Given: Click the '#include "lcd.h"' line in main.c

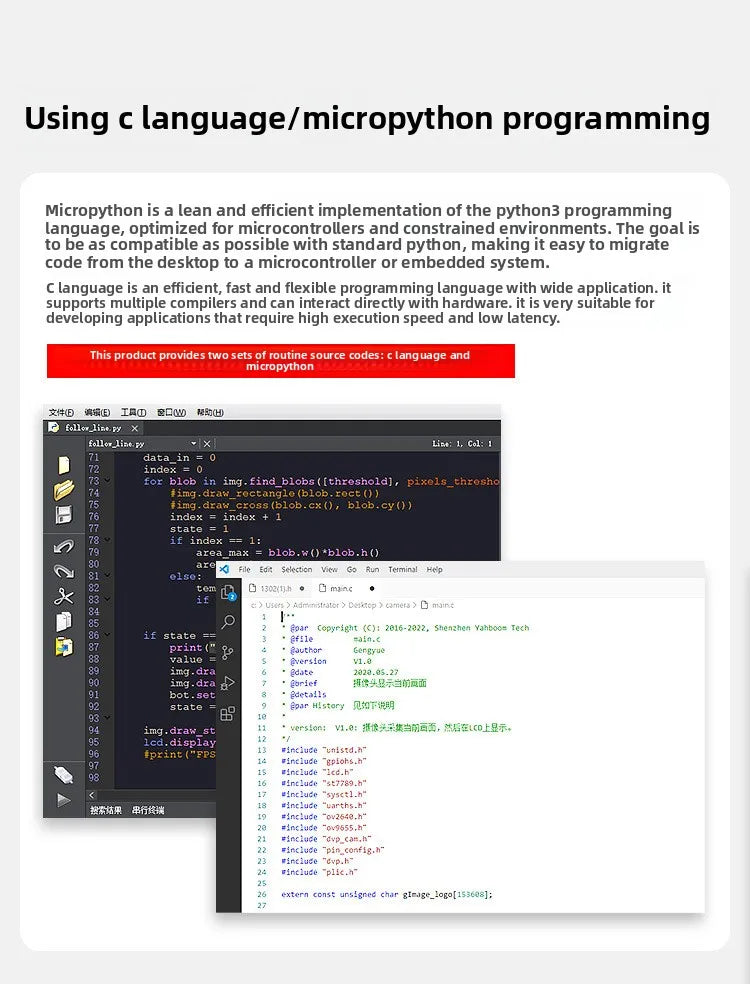Looking at the screenshot, I should 318,773.
